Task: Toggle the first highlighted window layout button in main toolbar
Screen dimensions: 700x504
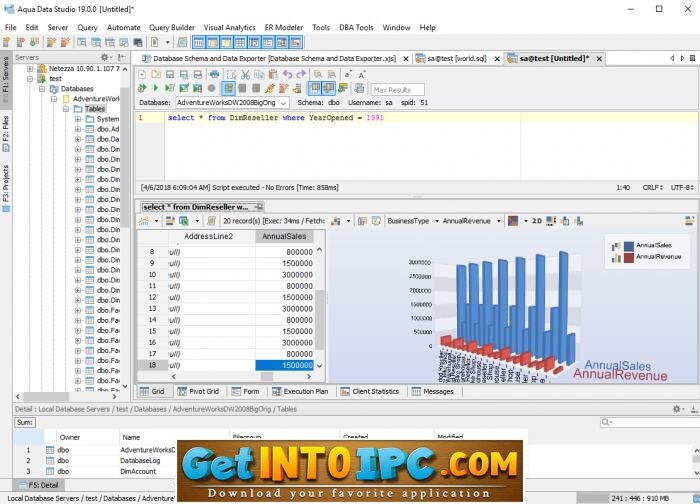Action: click(199, 42)
